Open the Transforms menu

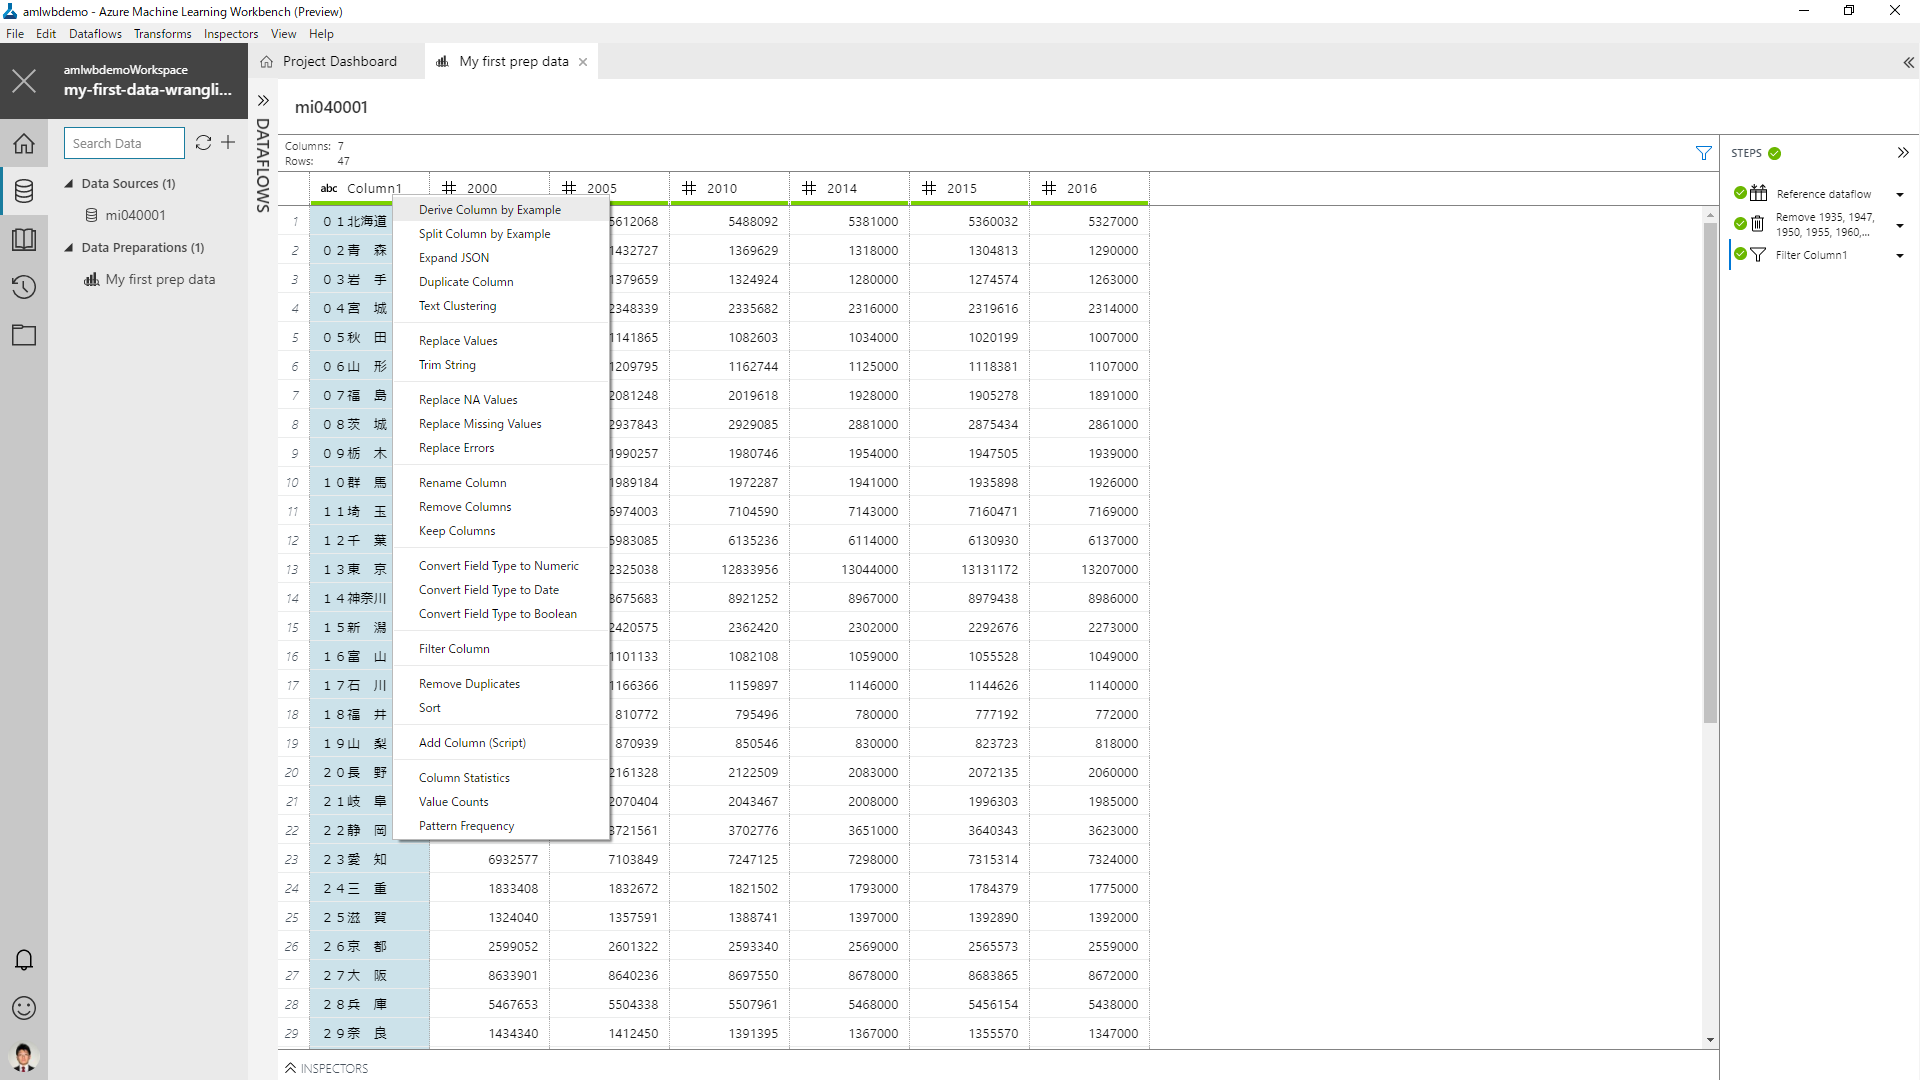pyautogui.click(x=162, y=34)
